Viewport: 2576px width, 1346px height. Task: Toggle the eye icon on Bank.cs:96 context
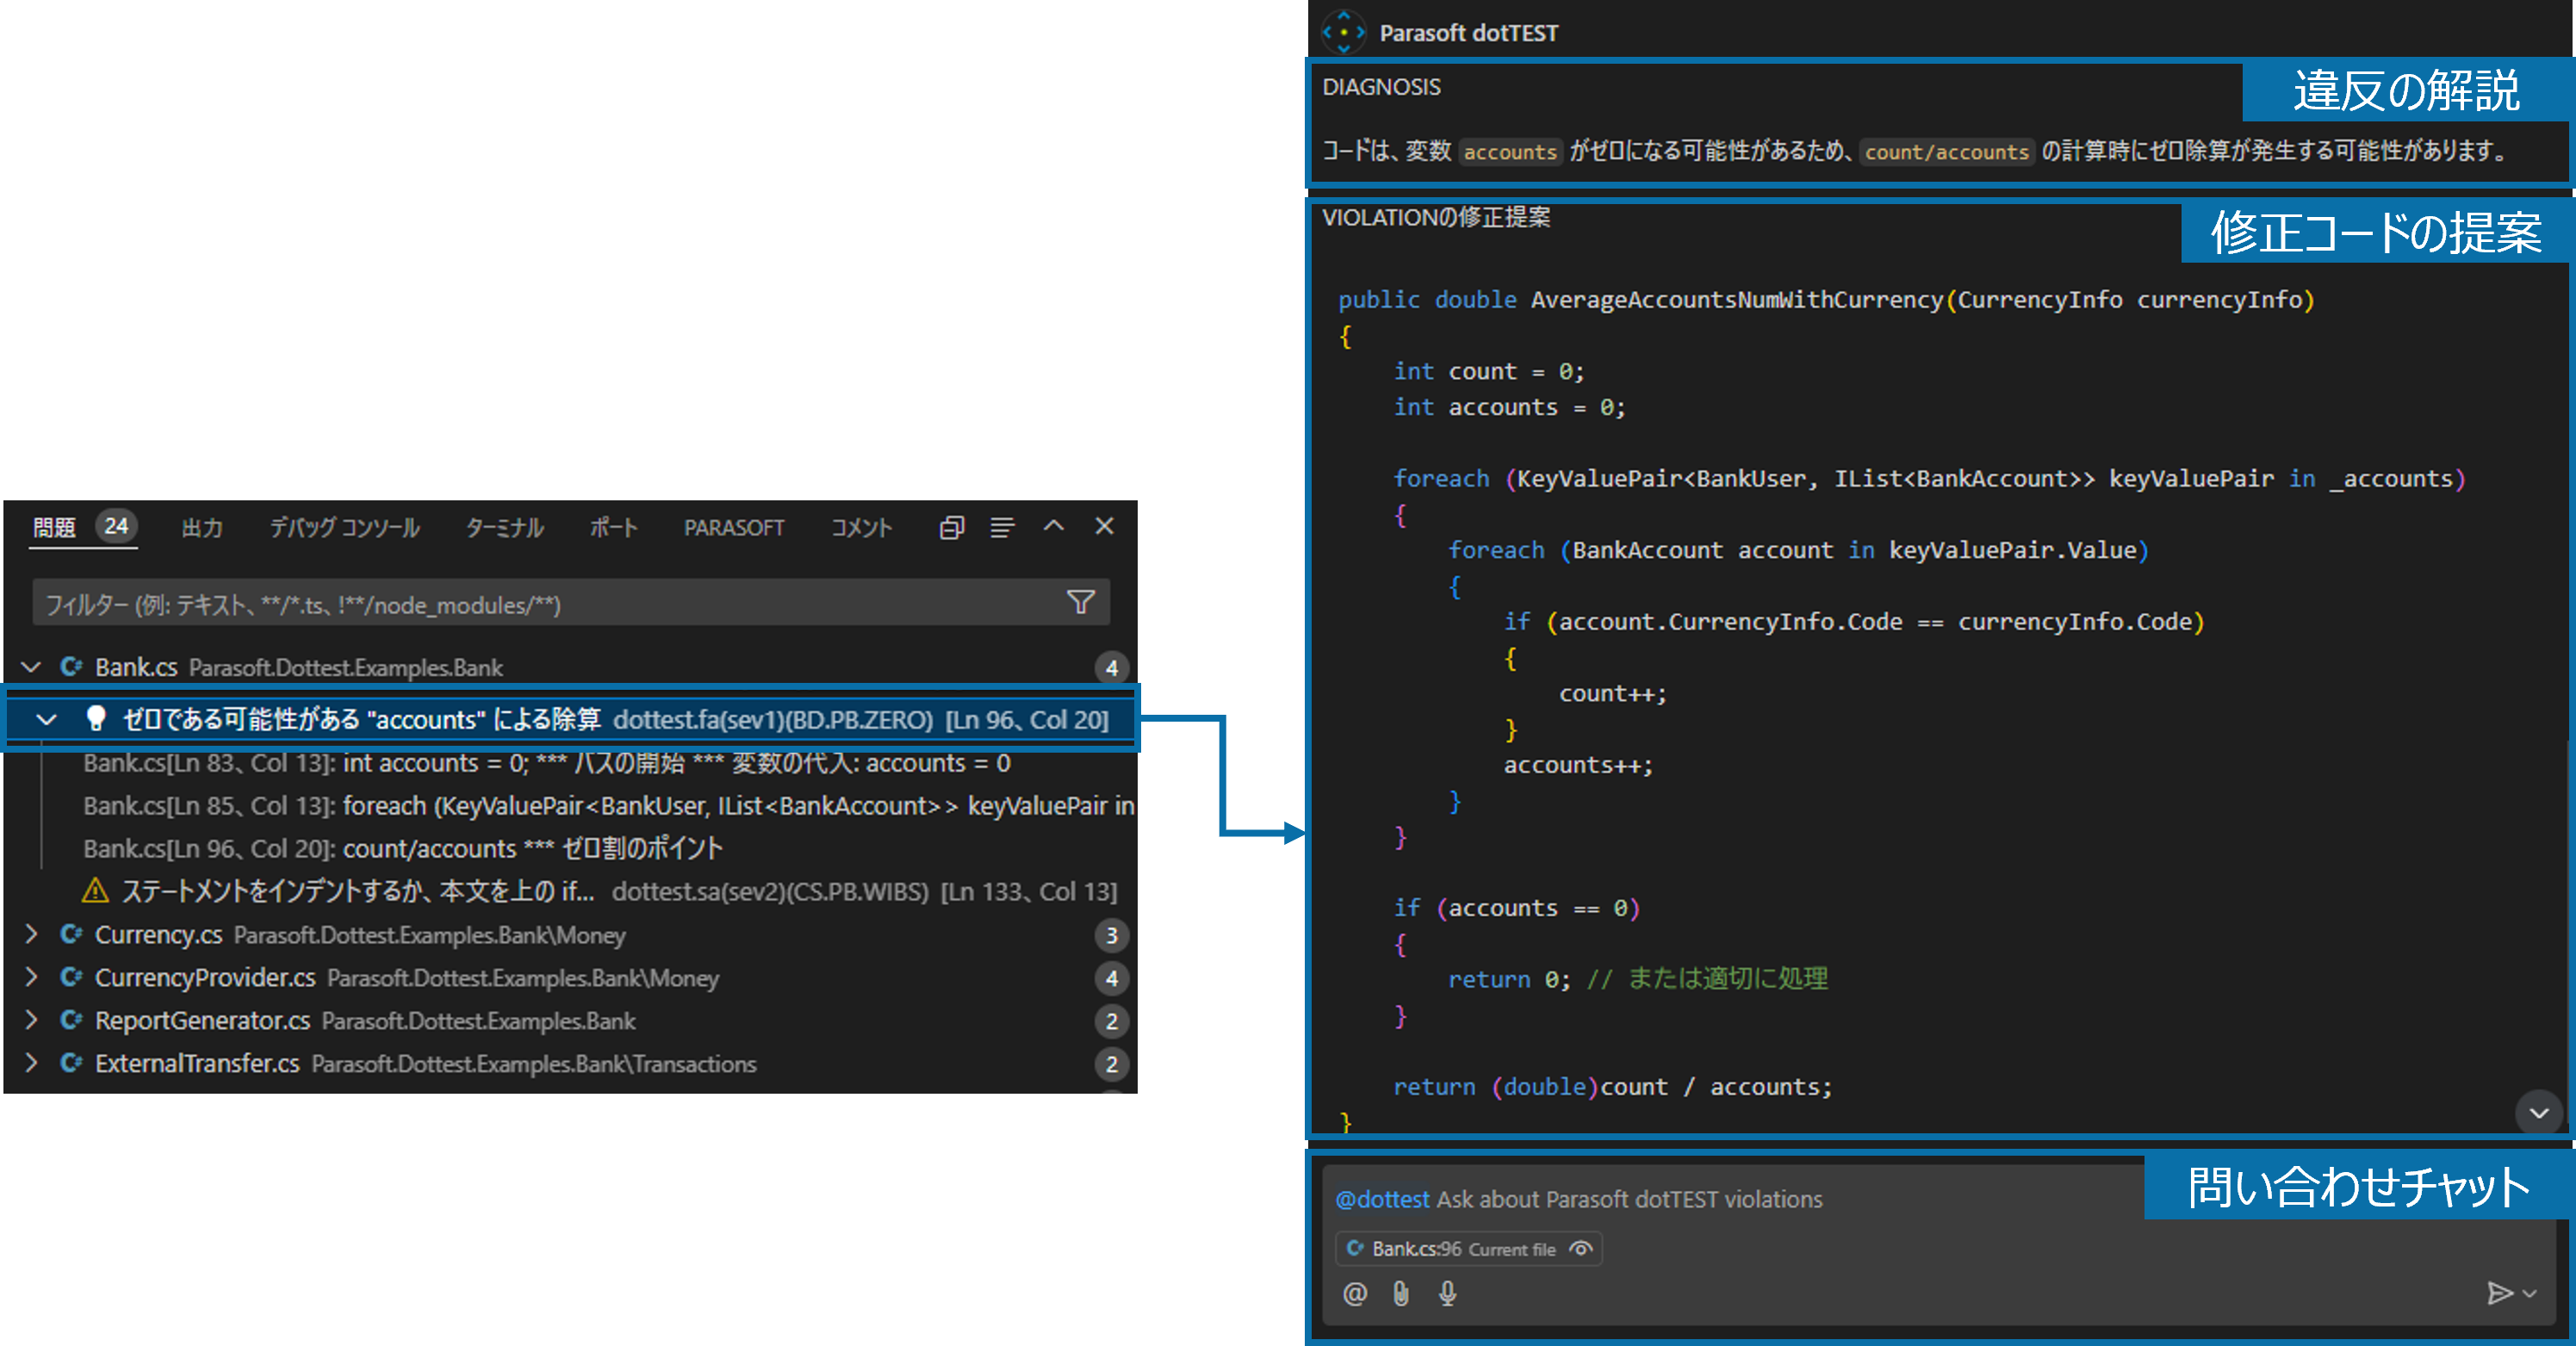click(x=1580, y=1249)
